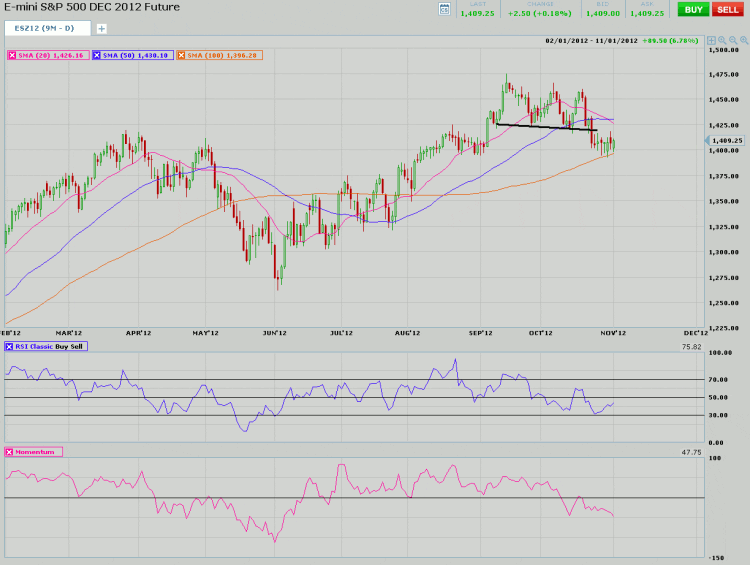Click the add new chart tab plus icon
The image size is (750, 565).
101,28
